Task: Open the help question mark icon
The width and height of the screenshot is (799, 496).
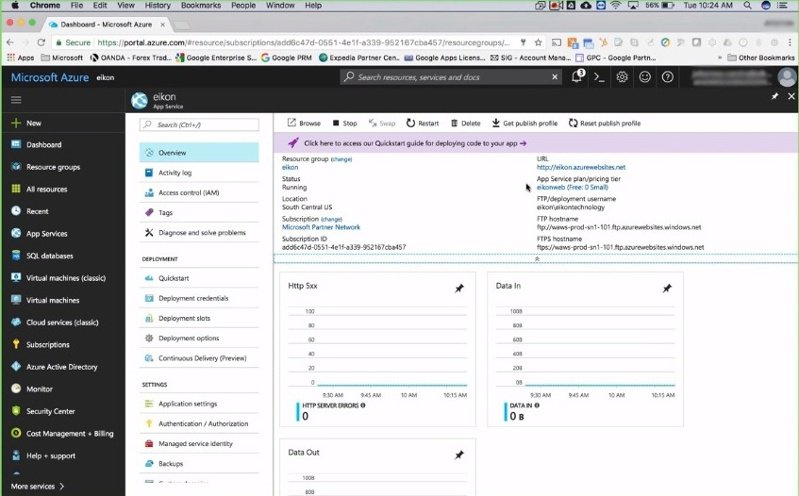Action: point(667,77)
